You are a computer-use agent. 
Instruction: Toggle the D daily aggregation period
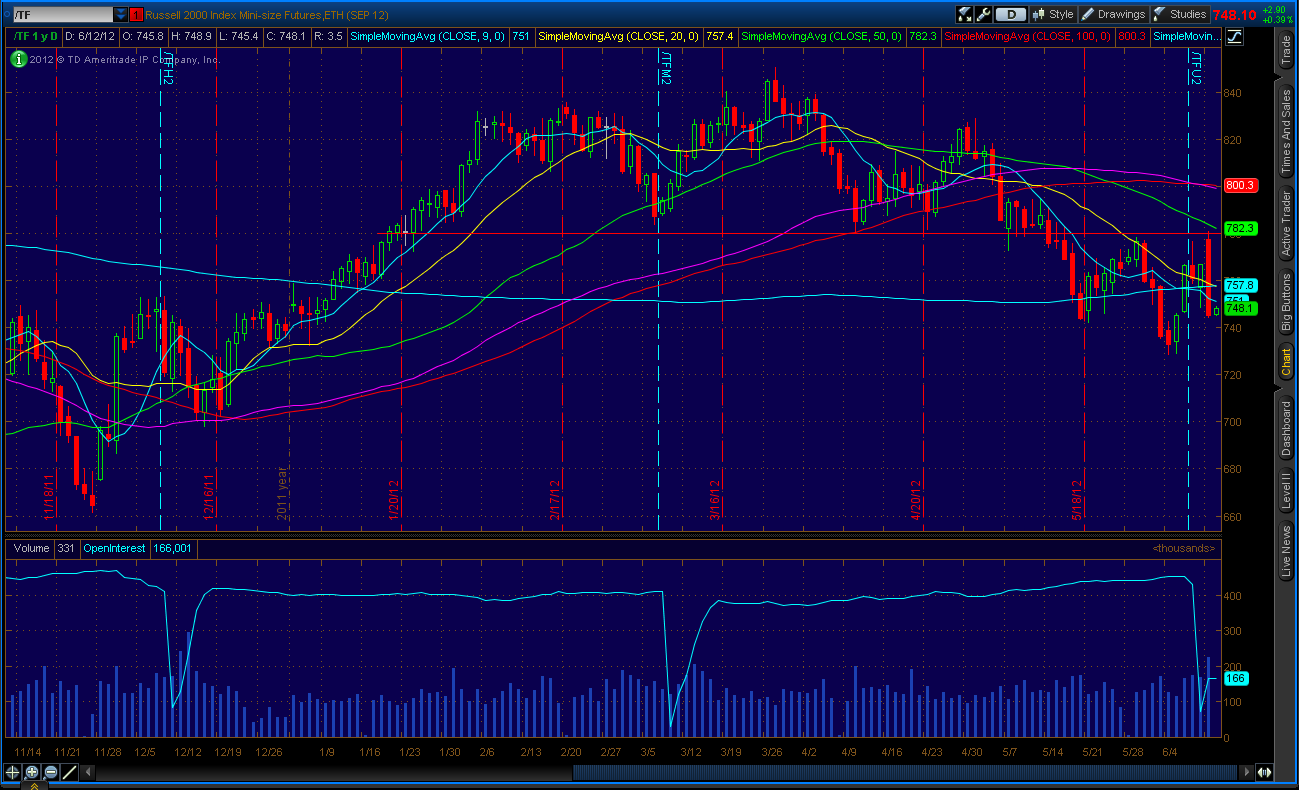pyautogui.click(x=1012, y=14)
